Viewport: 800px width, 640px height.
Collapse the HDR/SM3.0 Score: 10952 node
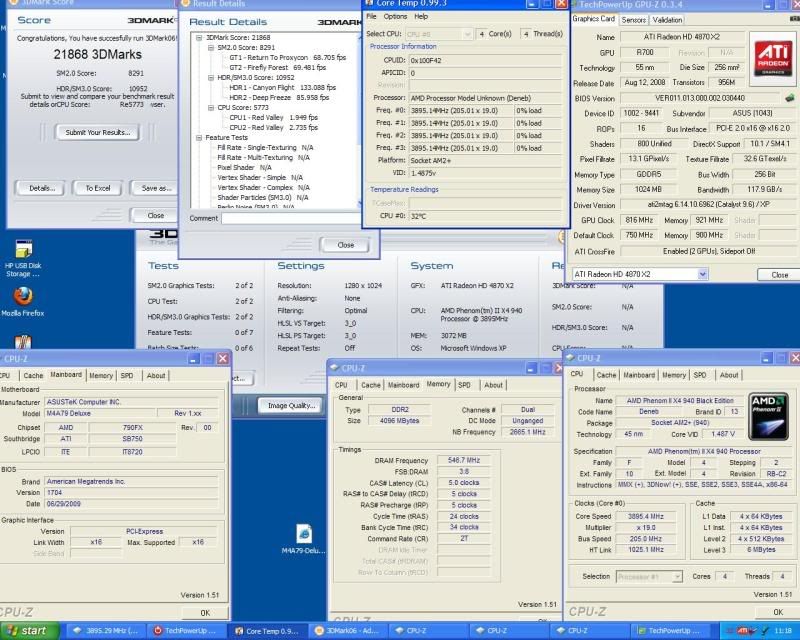[x=211, y=78]
